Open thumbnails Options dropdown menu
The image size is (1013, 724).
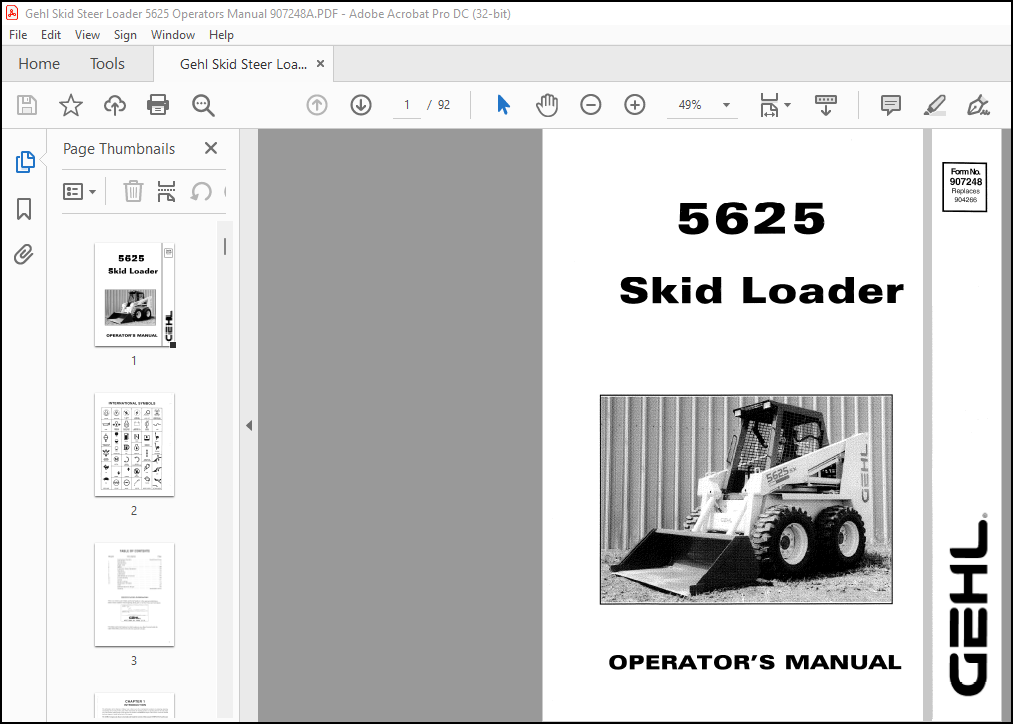79,191
